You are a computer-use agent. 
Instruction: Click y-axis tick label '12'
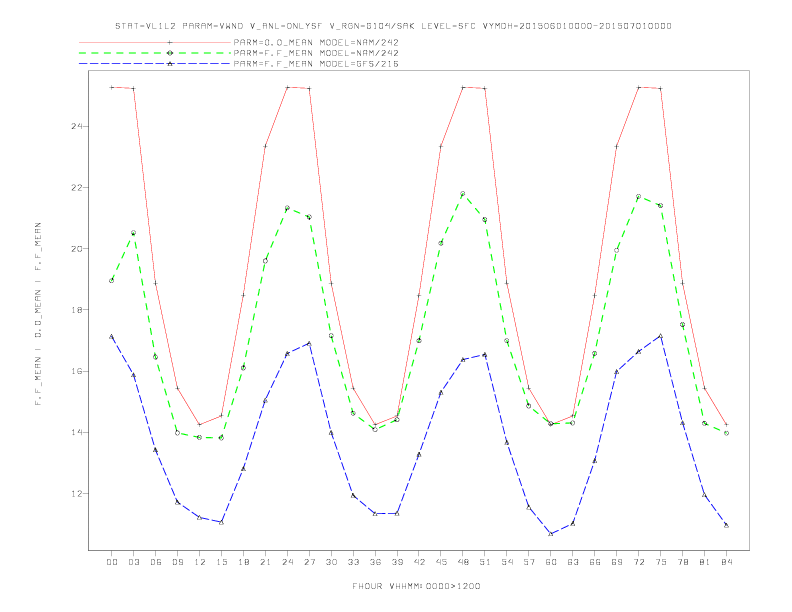tap(77, 493)
